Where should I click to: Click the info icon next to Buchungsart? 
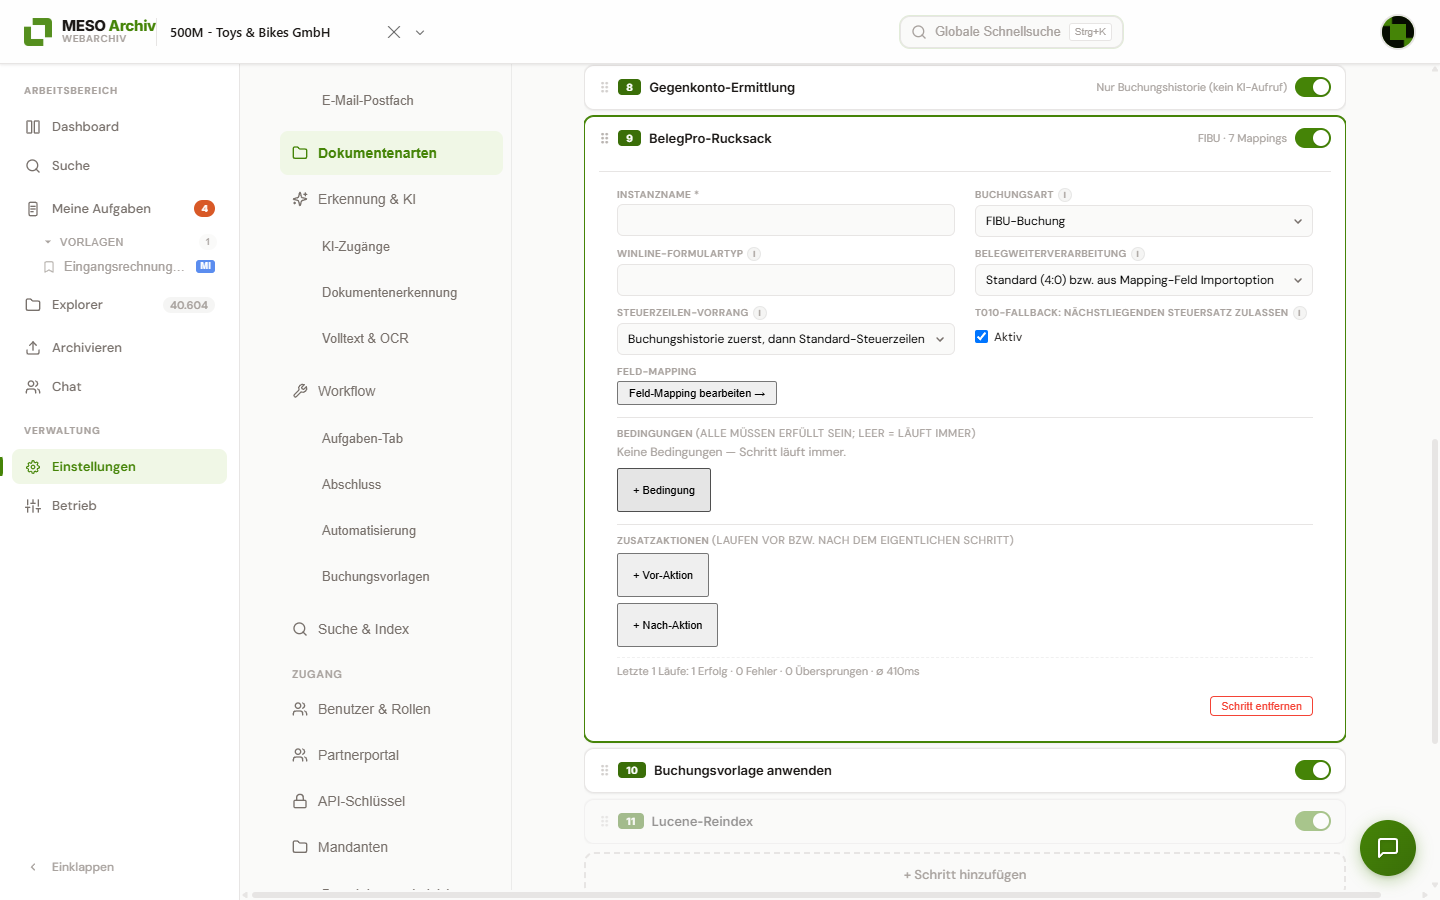pos(1065,195)
